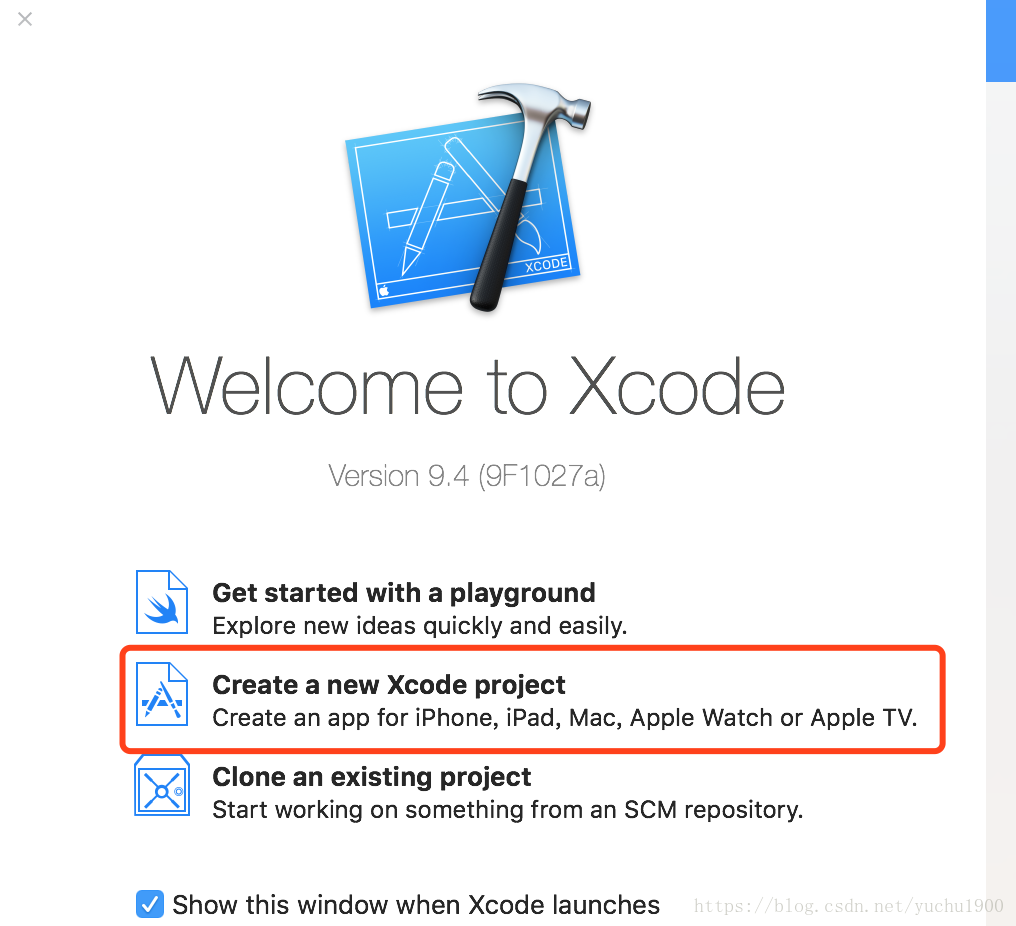Click 'Create an app for iPhone, iPad' description
Viewport: 1016px width, 926px height.
click(x=564, y=718)
